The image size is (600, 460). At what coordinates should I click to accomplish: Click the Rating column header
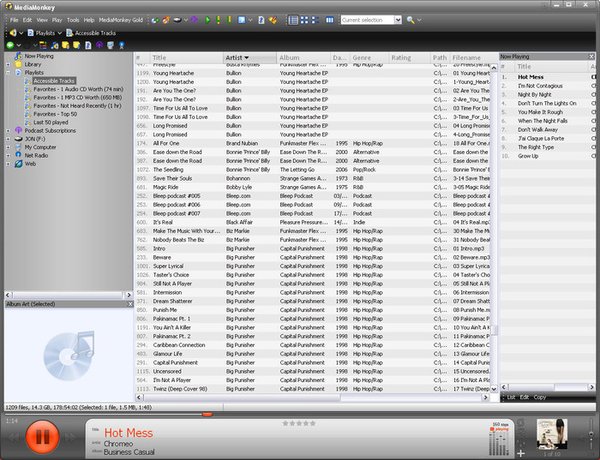coord(409,58)
